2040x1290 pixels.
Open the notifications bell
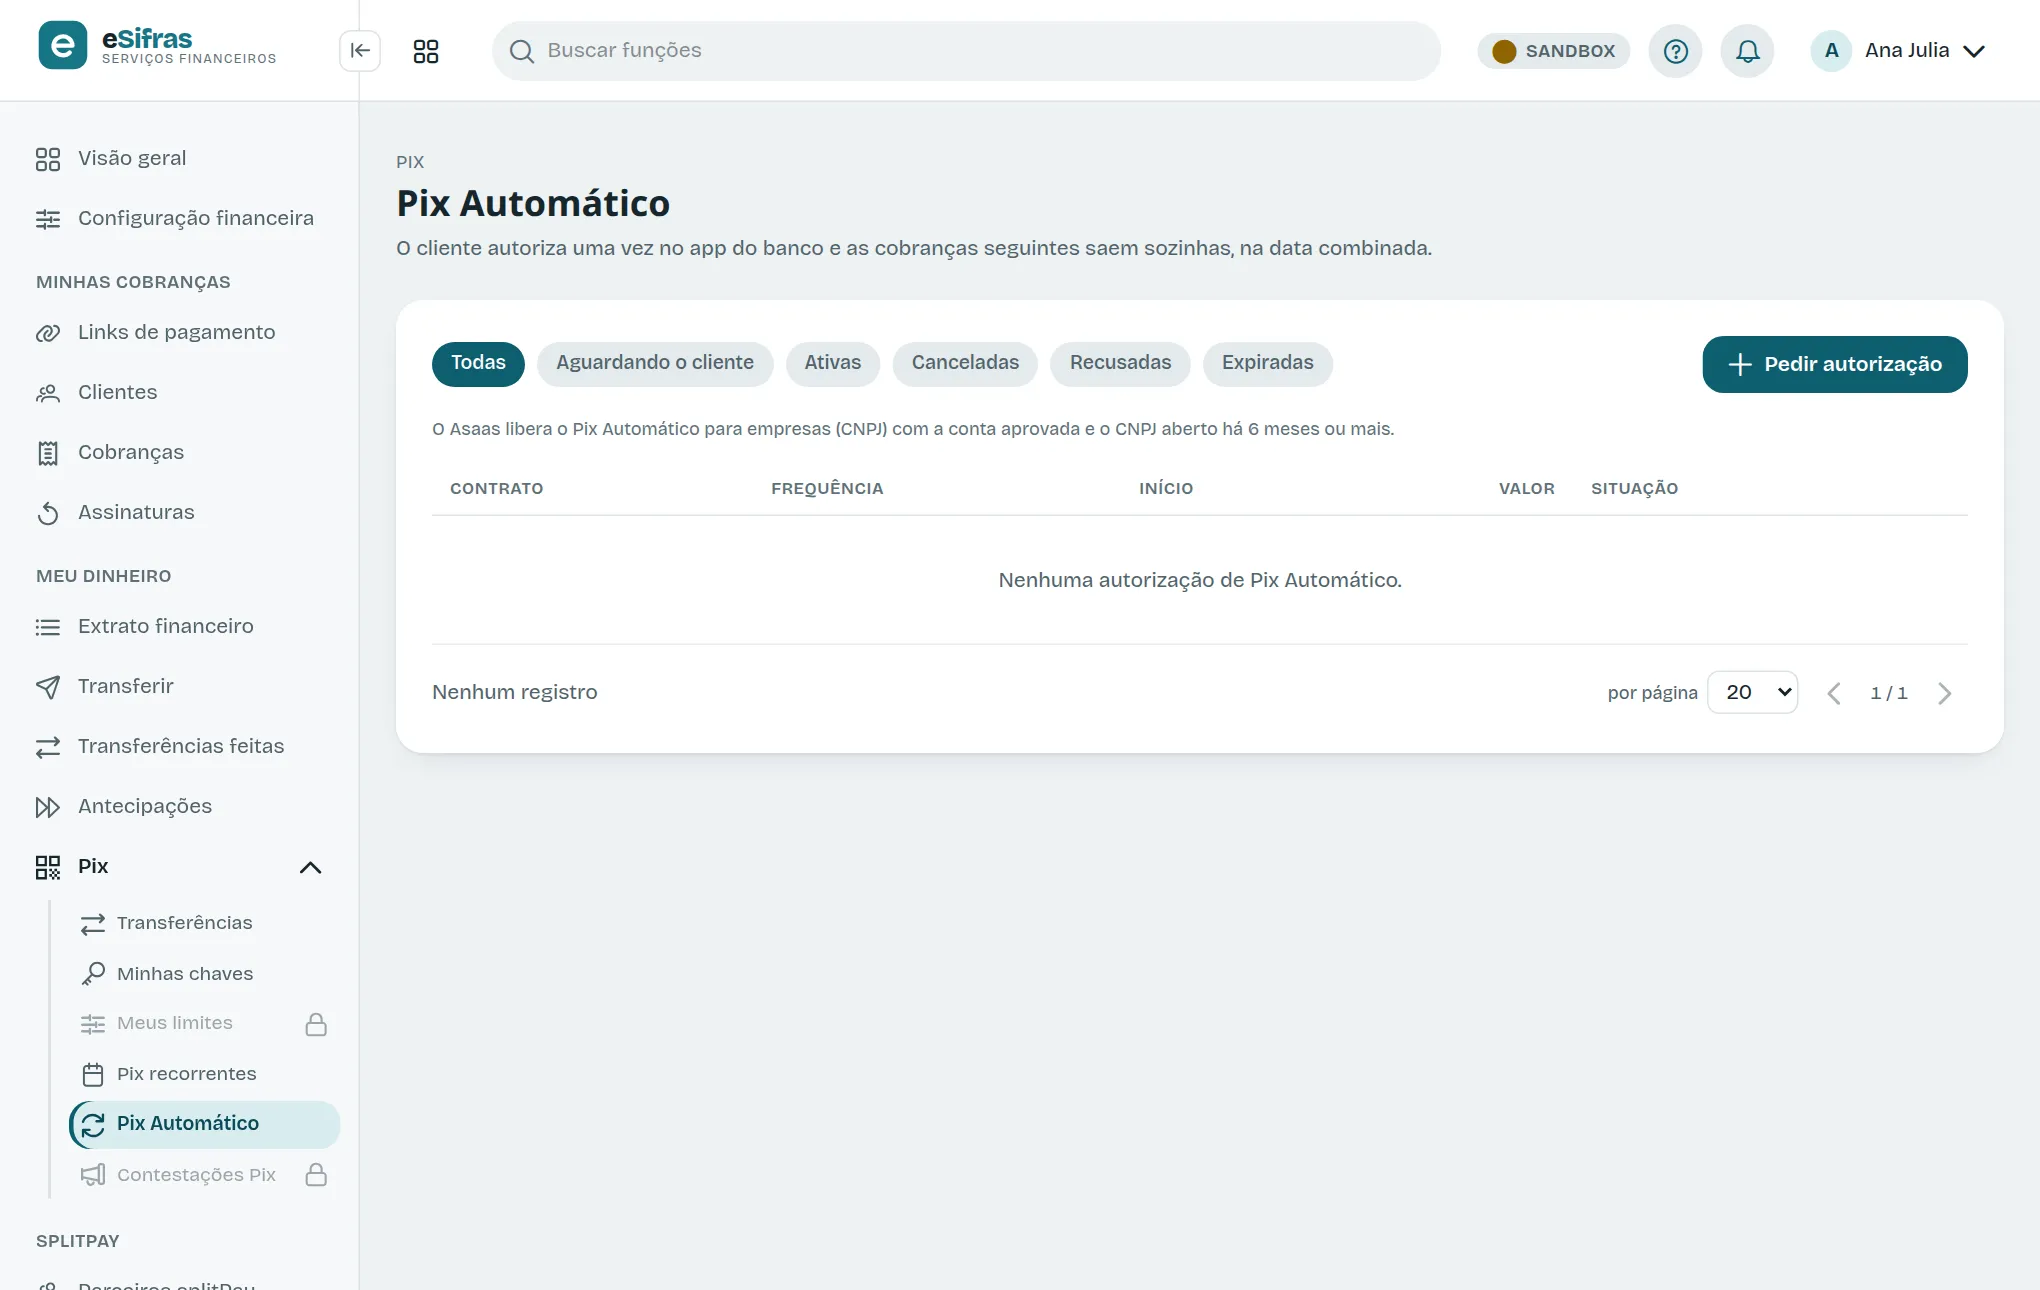point(1747,51)
